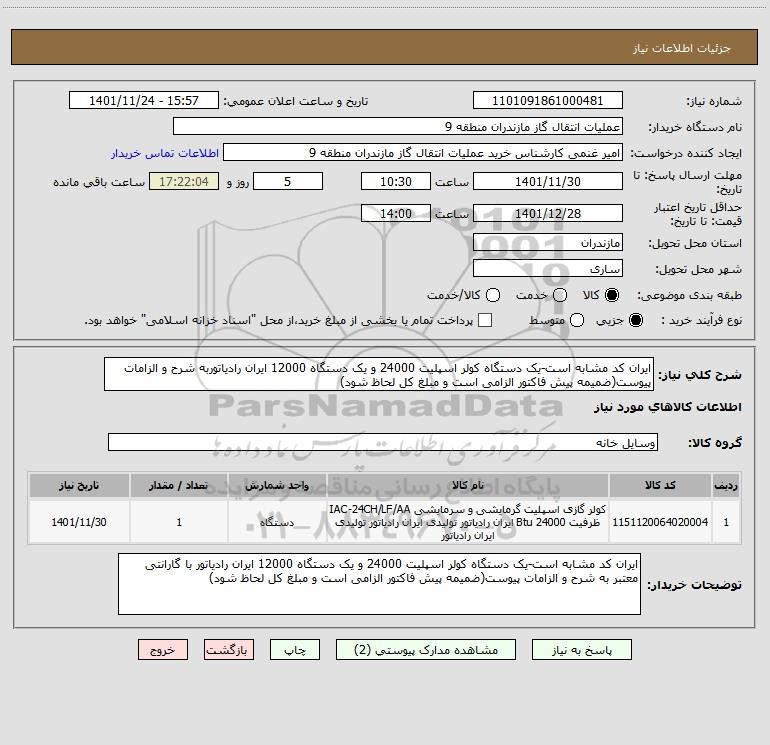Click the اطلاعات کالاهای مورد نیاز heading
This screenshot has width=770, height=745.
pos(667,407)
